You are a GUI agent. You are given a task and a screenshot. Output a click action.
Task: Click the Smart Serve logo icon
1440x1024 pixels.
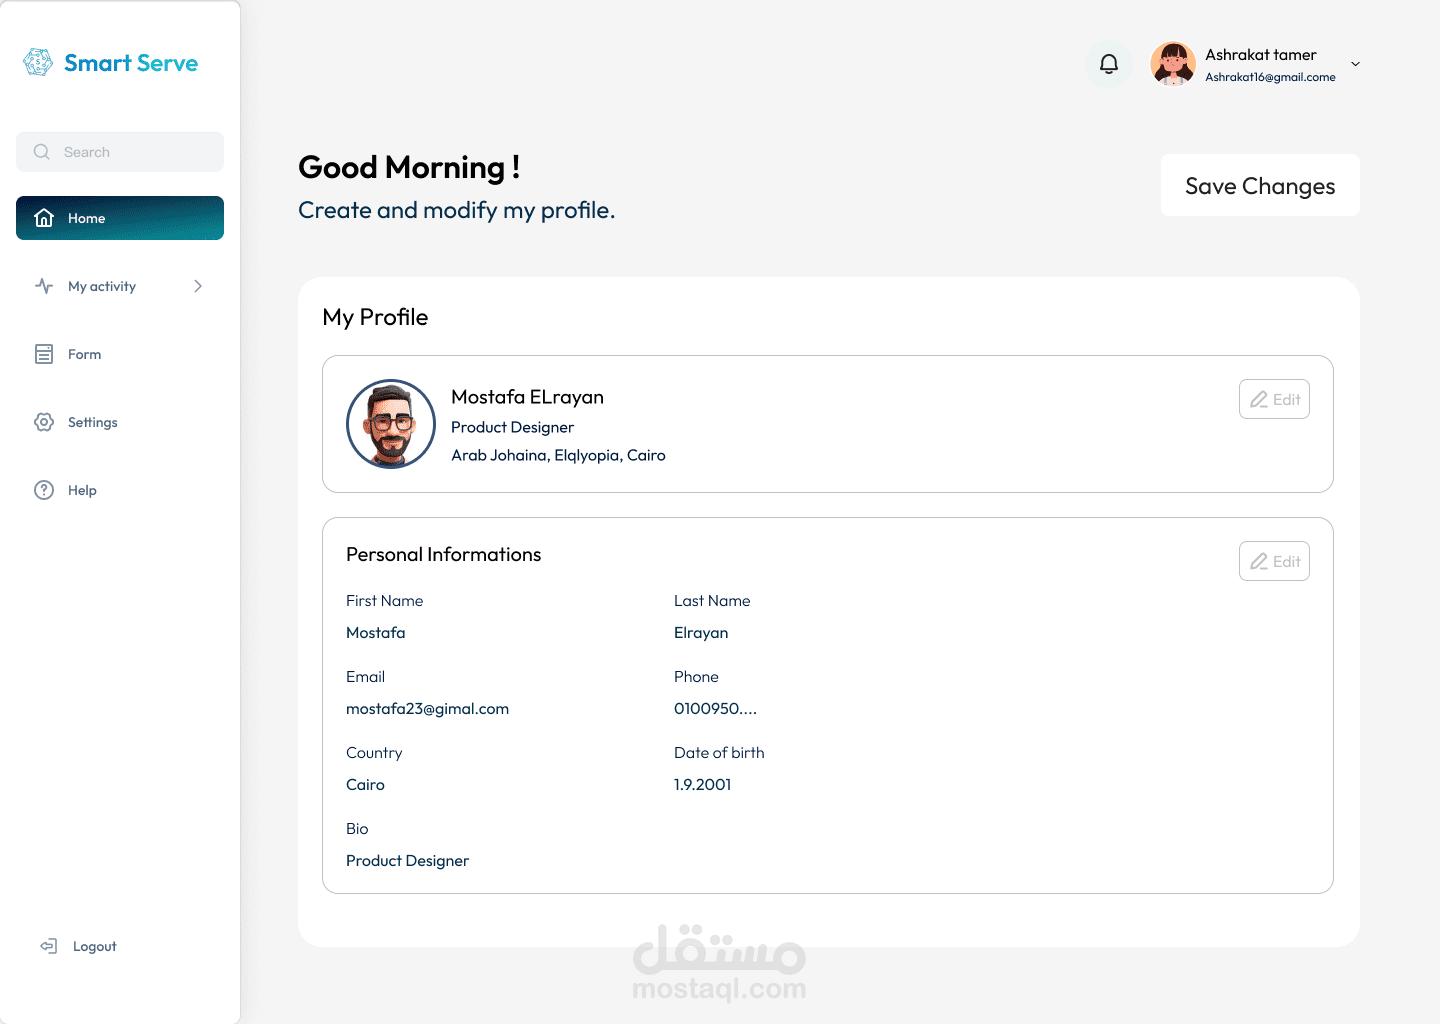[x=38, y=63]
